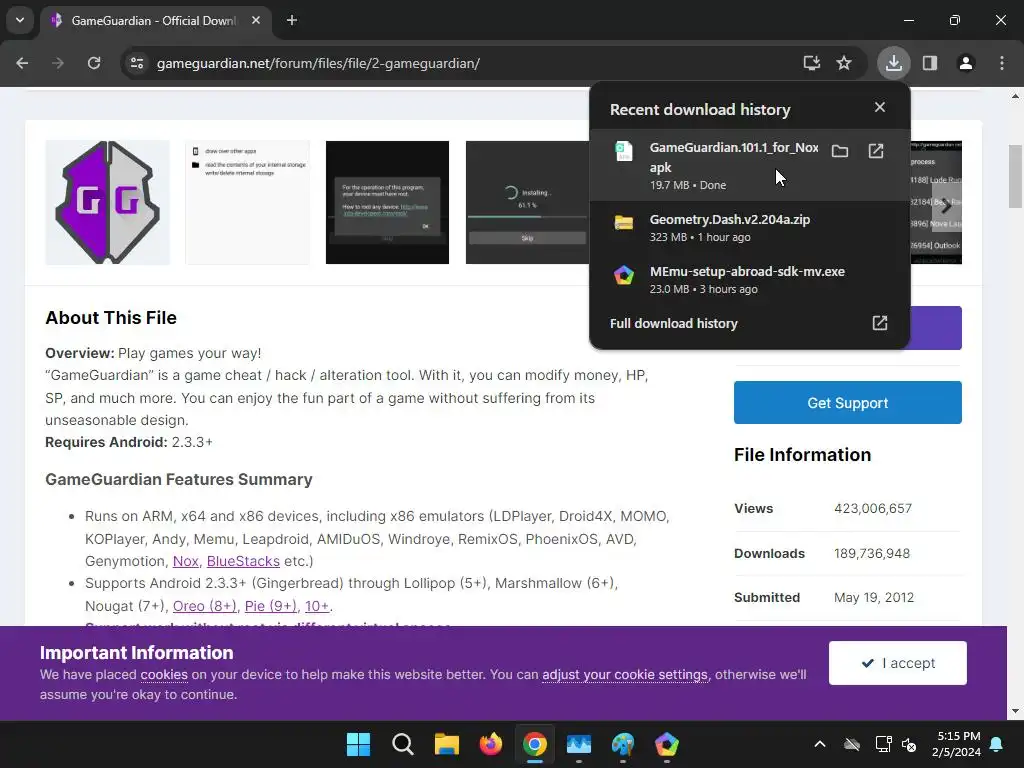The image size is (1024, 768).
Task: Show GameGuardian apk in folder
Action: [840, 152]
